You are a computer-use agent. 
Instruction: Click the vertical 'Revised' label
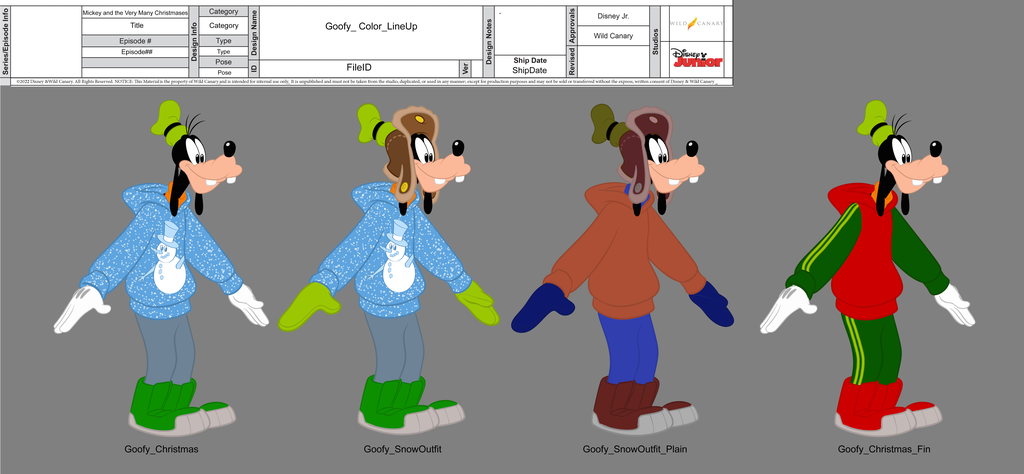(x=571, y=61)
